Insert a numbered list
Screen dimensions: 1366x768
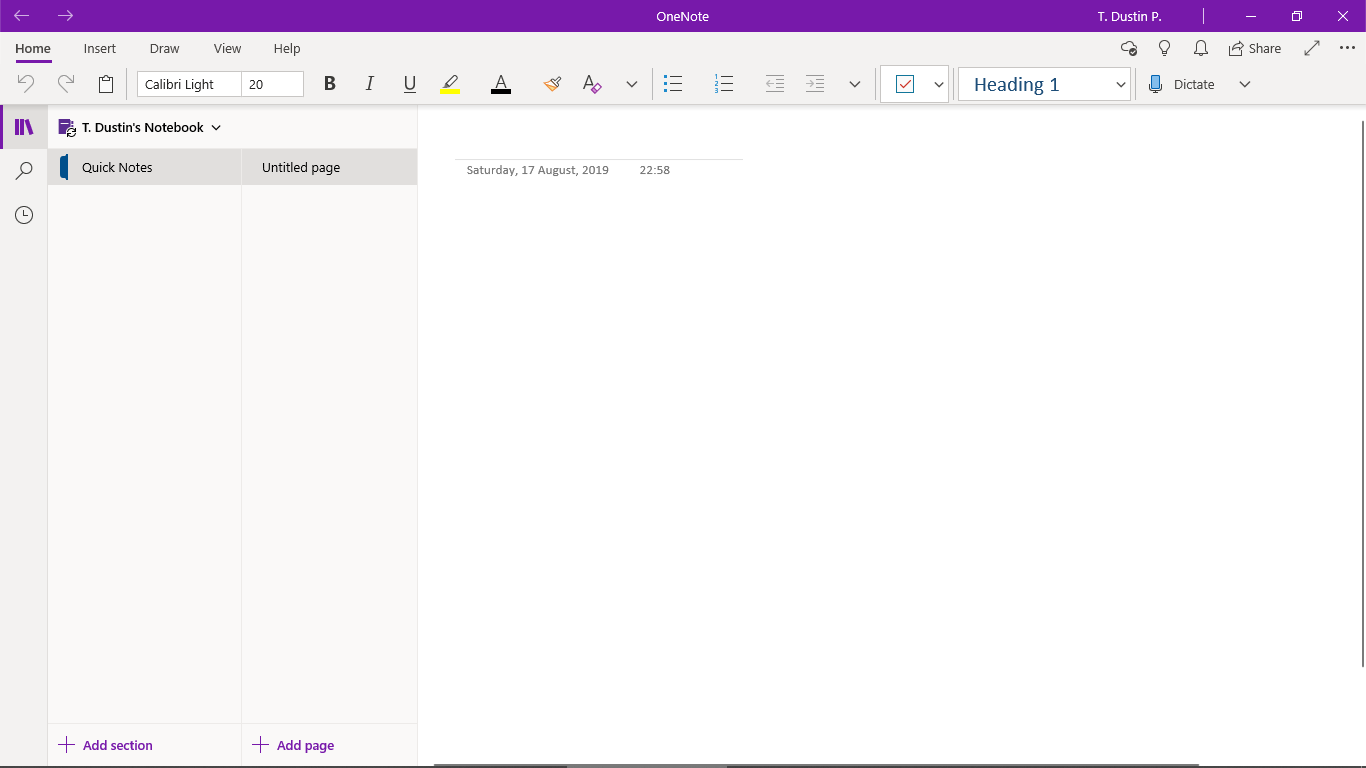724,84
